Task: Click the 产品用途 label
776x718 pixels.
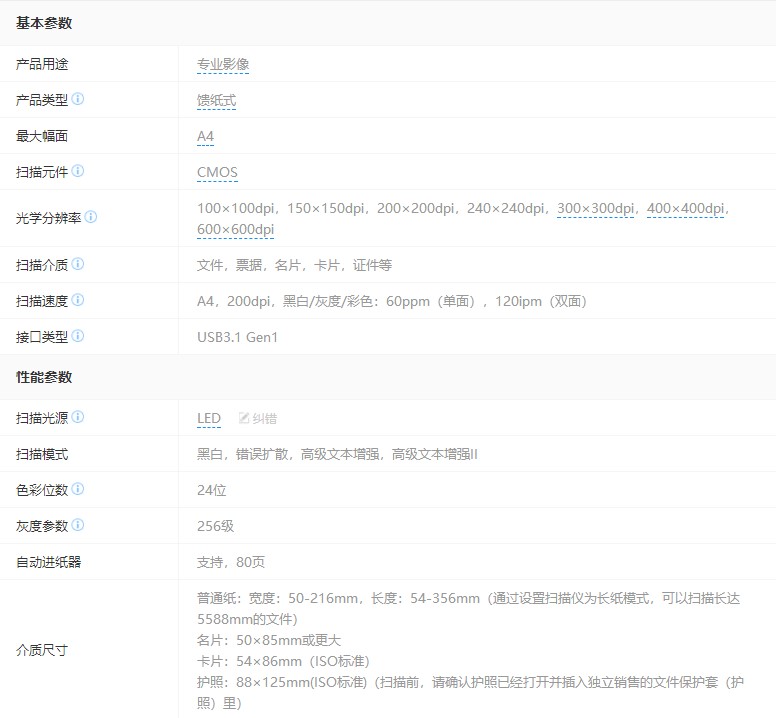Action: [x=42, y=64]
